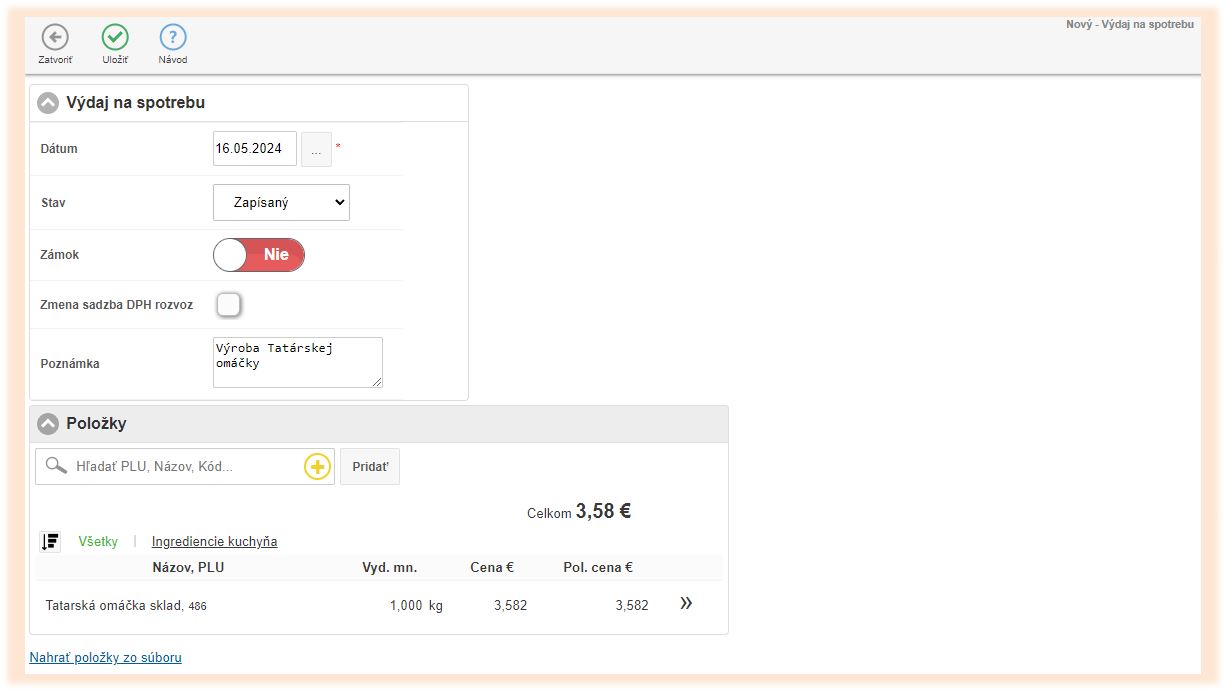1226x696 pixels.
Task: Click the sort order icon
Action: pos(50,542)
